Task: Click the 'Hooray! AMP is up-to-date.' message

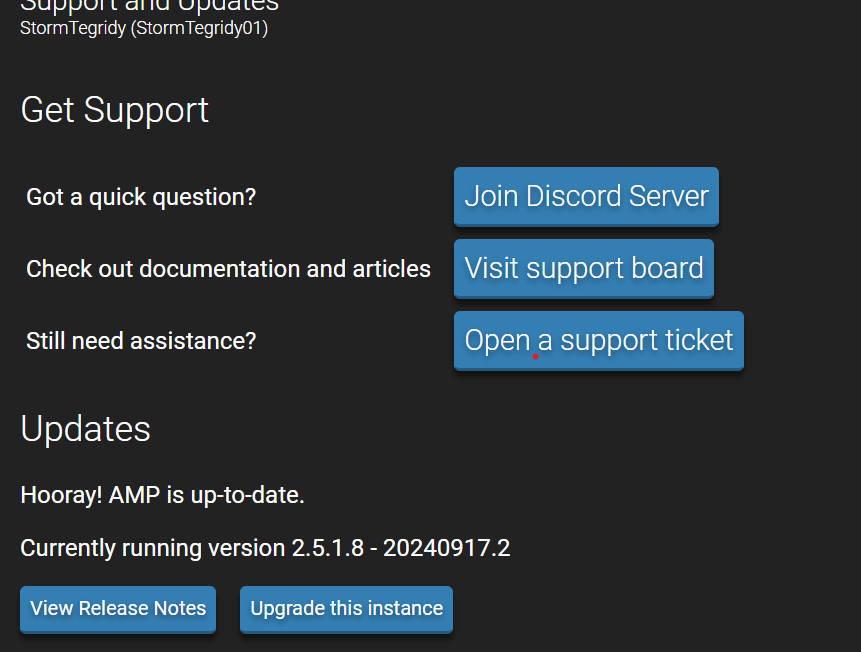Action: [163, 495]
